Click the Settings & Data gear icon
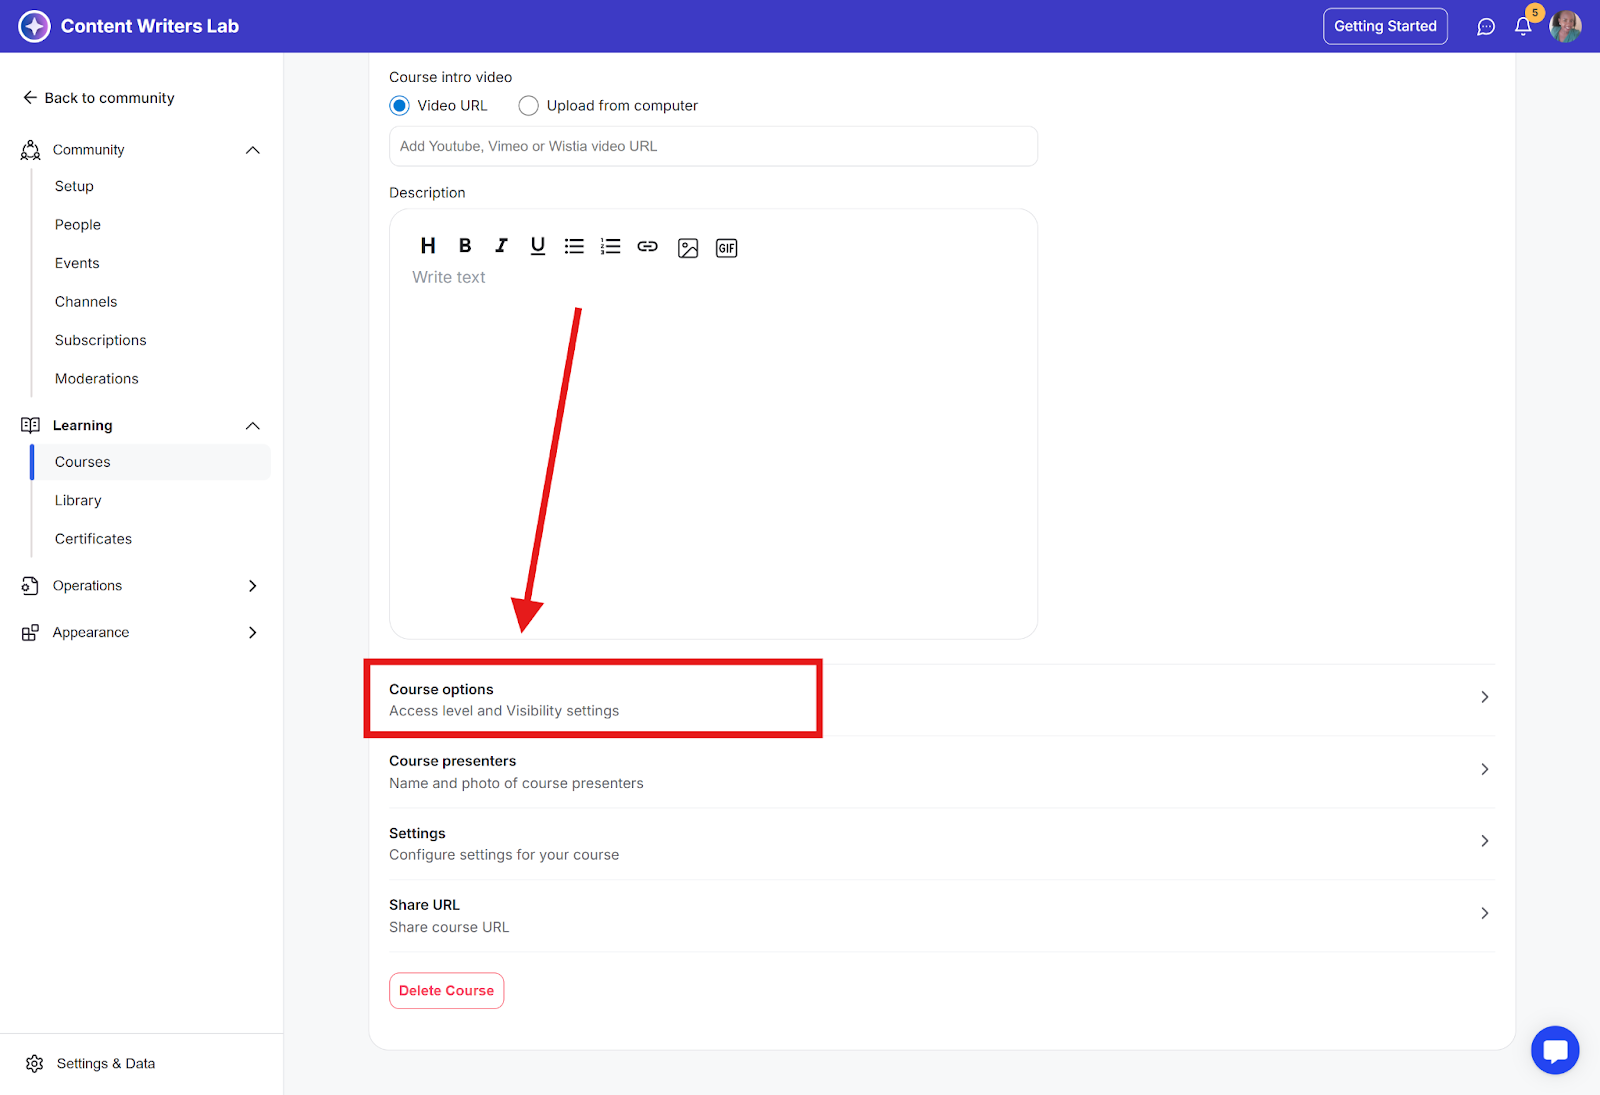The image size is (1600, 1095). pyautogui.click(x=35, y=1063)
